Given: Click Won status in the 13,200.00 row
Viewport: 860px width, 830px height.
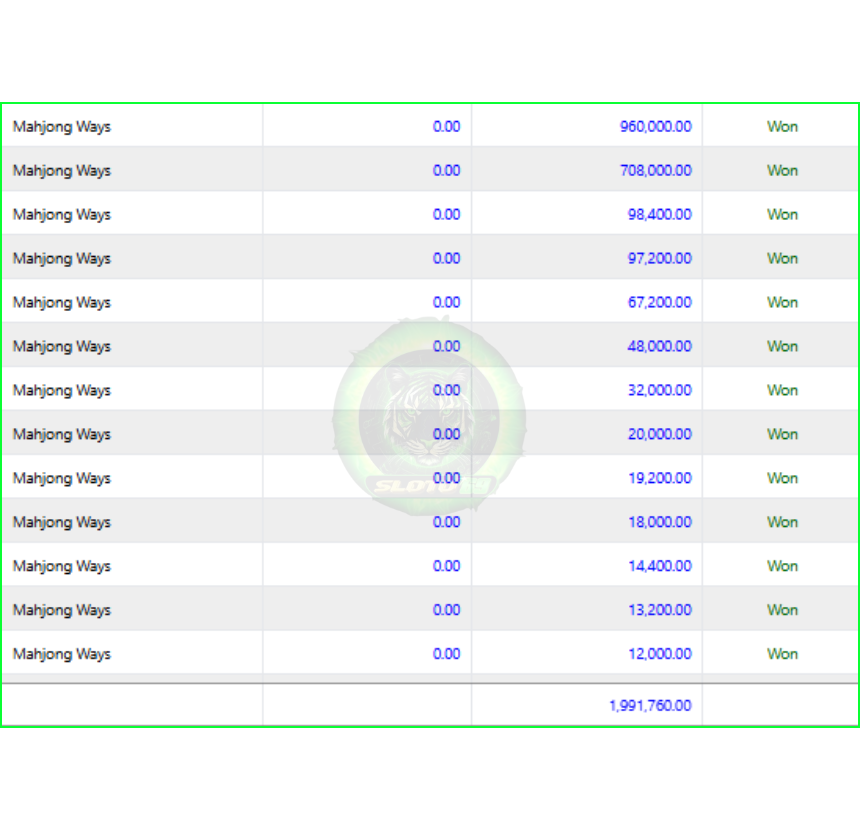Looking at the screenshot, I should [782, 609].
